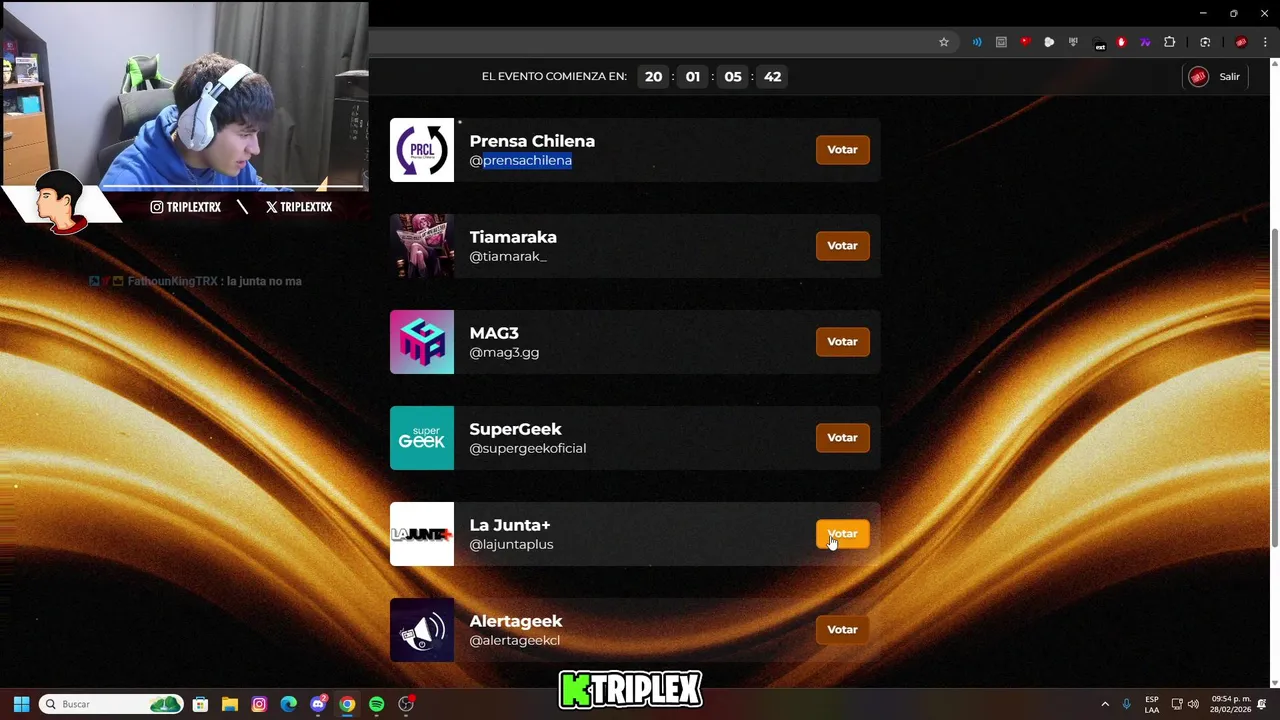This screenshot has height=720, width=1280.
Task: Open the La Junta+ logo thumbnail
Action: click(422, 534)
